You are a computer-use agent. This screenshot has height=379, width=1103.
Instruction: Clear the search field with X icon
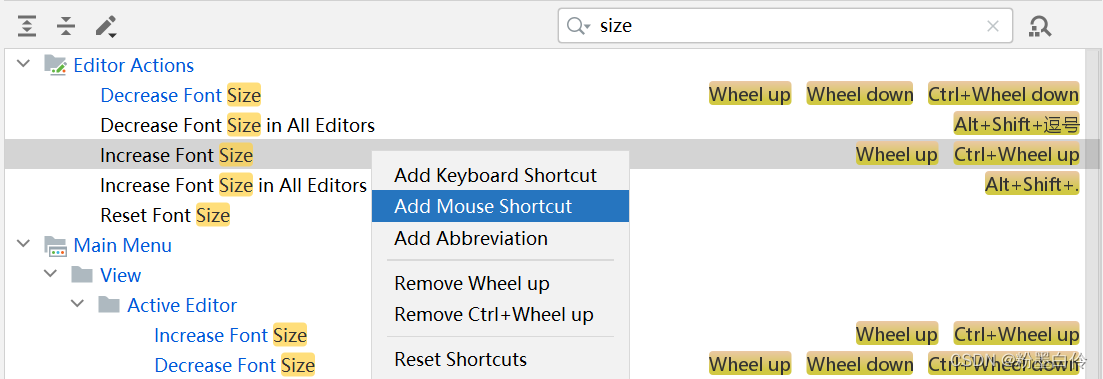(993, 27)
